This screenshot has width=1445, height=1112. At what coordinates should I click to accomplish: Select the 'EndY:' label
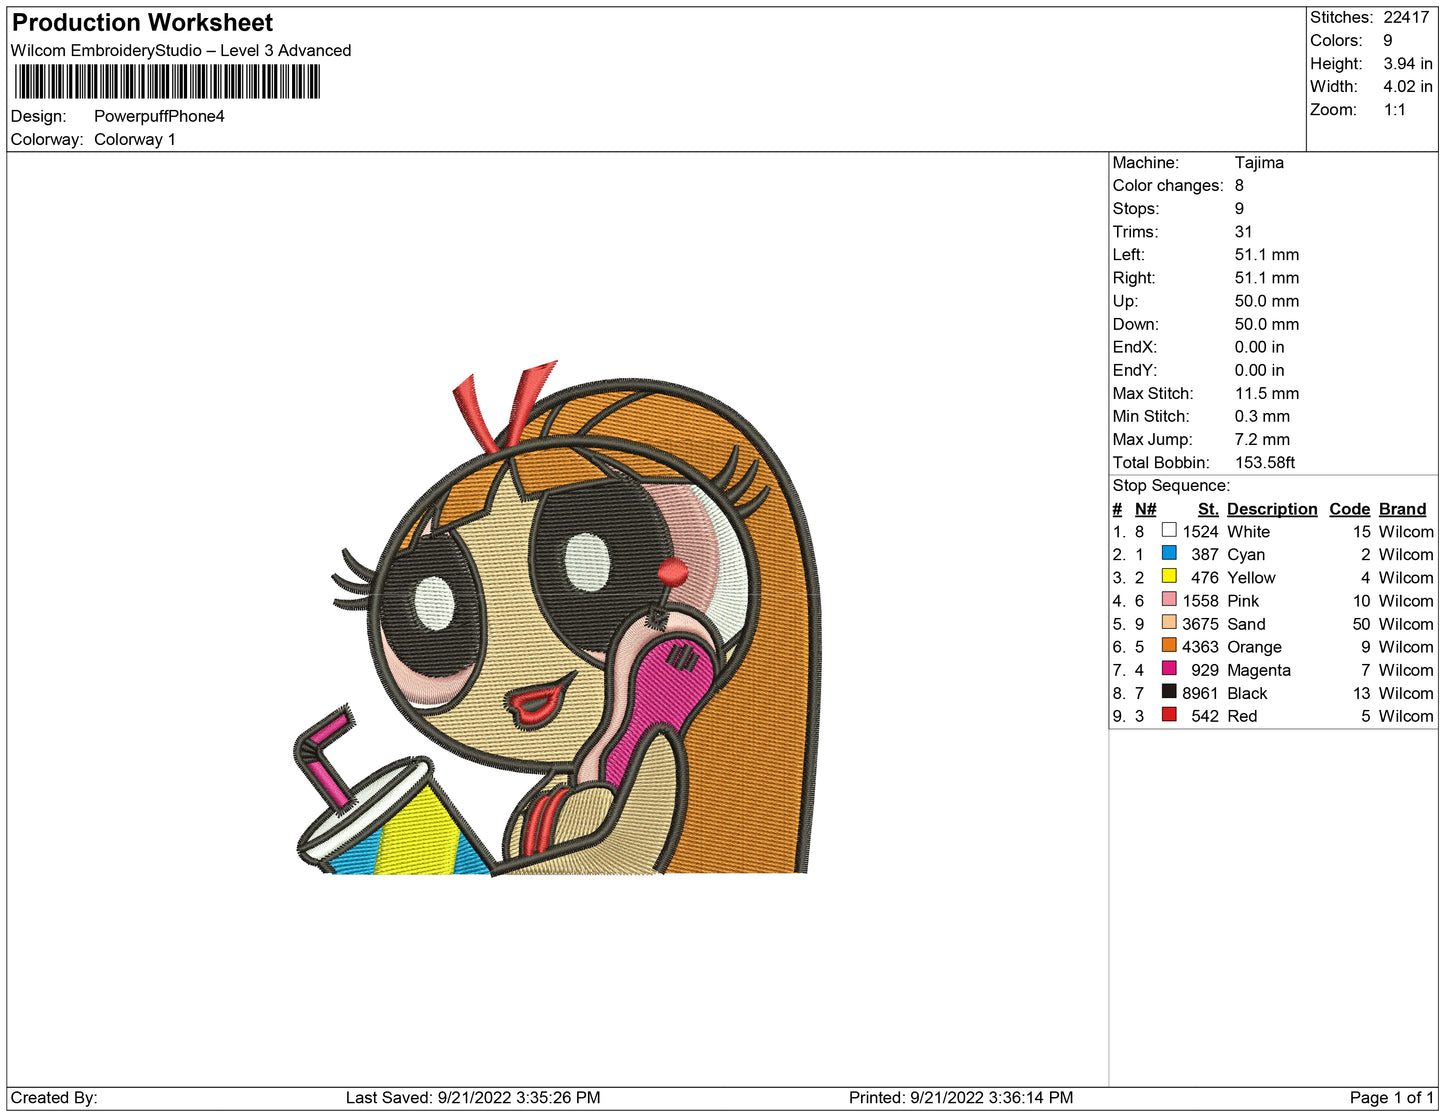tap(1135, 370)
